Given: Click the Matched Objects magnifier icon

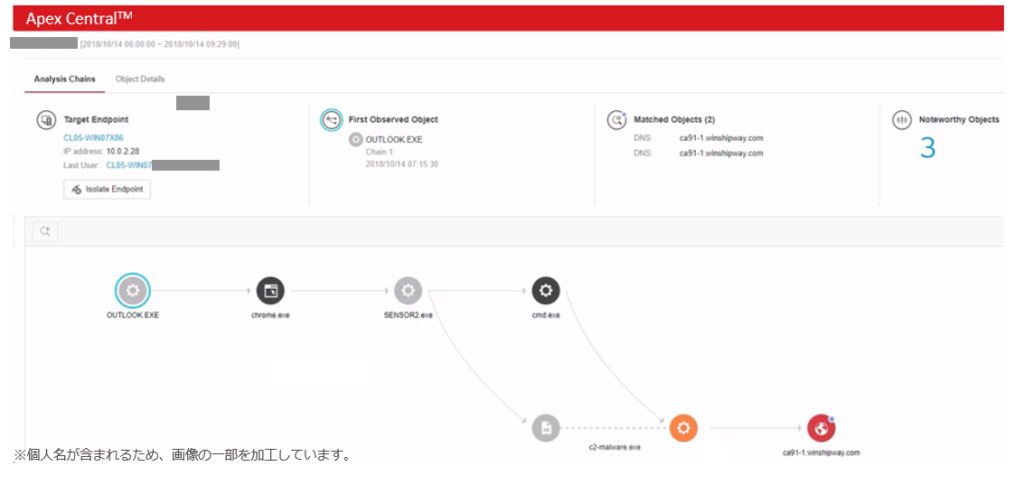Looking at the screenshot, I should [616, 120].
